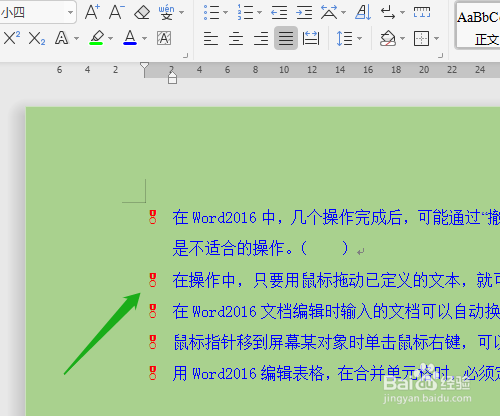
Task: Toggle subscript X₂ formatting
Action: pyautogui.click(x=37, y=38)
